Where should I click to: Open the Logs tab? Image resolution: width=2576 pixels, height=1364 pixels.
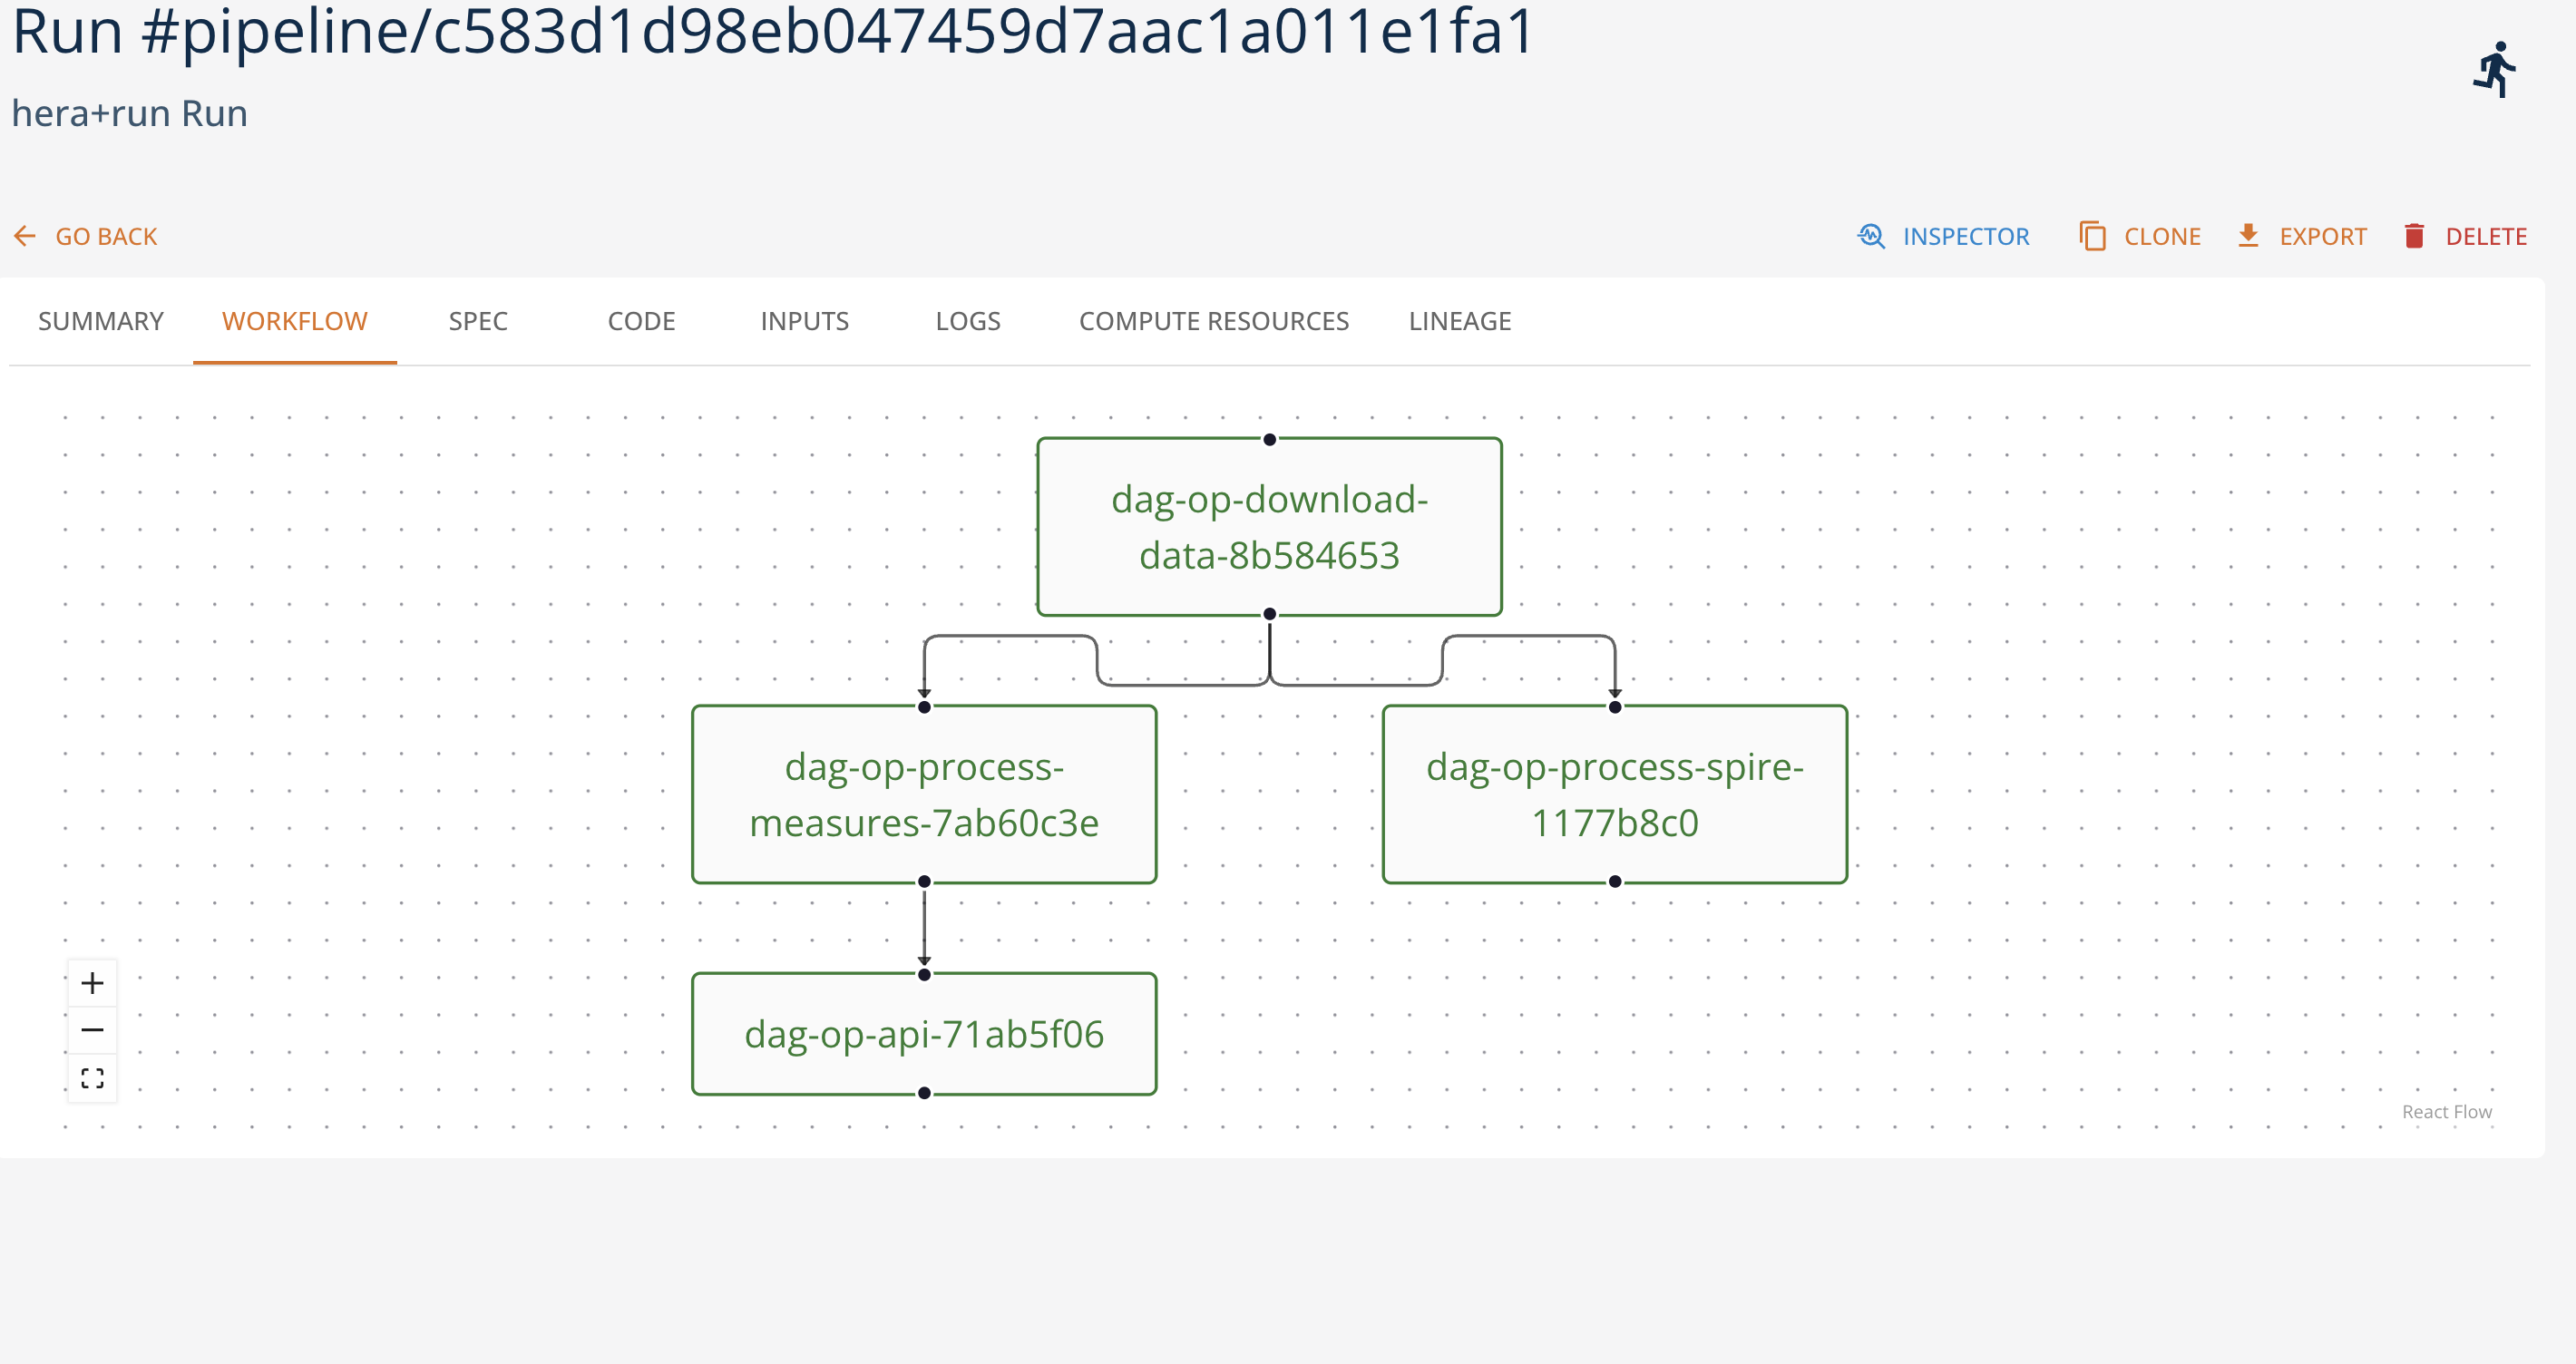click(968, 321)
